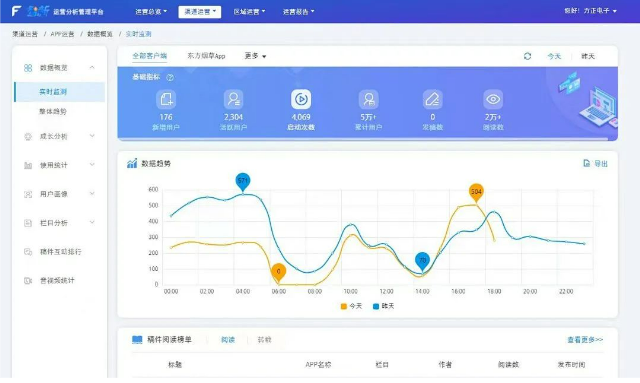
Task: Select the 阅读数 eye icon metric
Action: click(493, 99)
